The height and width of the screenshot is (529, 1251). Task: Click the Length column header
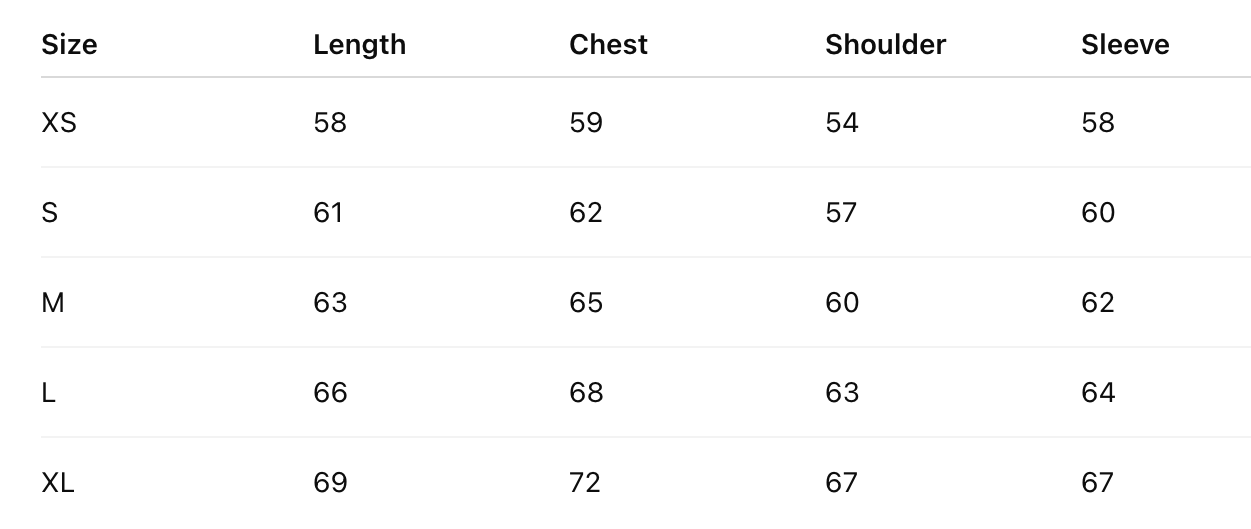pyautogui.click(x=359, y=45)
